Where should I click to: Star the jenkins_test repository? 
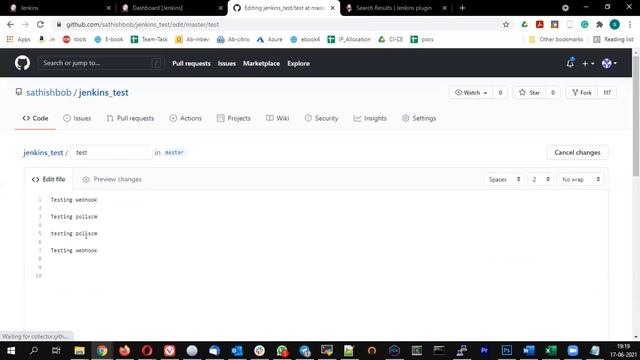tap(529, 93)
